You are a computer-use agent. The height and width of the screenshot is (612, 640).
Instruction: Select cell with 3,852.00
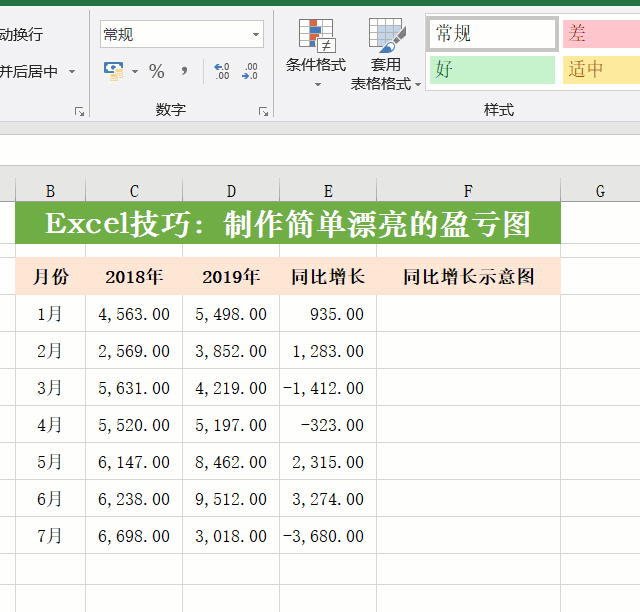[231, 350]
